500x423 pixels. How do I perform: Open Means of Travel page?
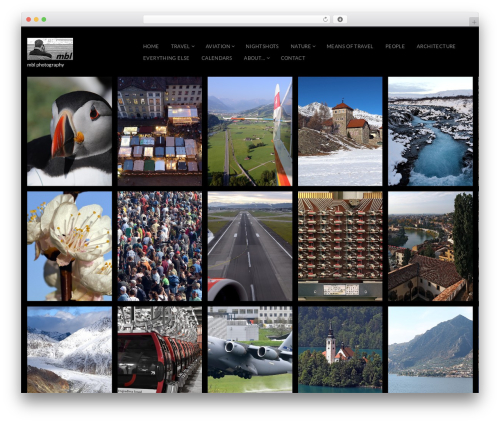click(x=350, y=46)
